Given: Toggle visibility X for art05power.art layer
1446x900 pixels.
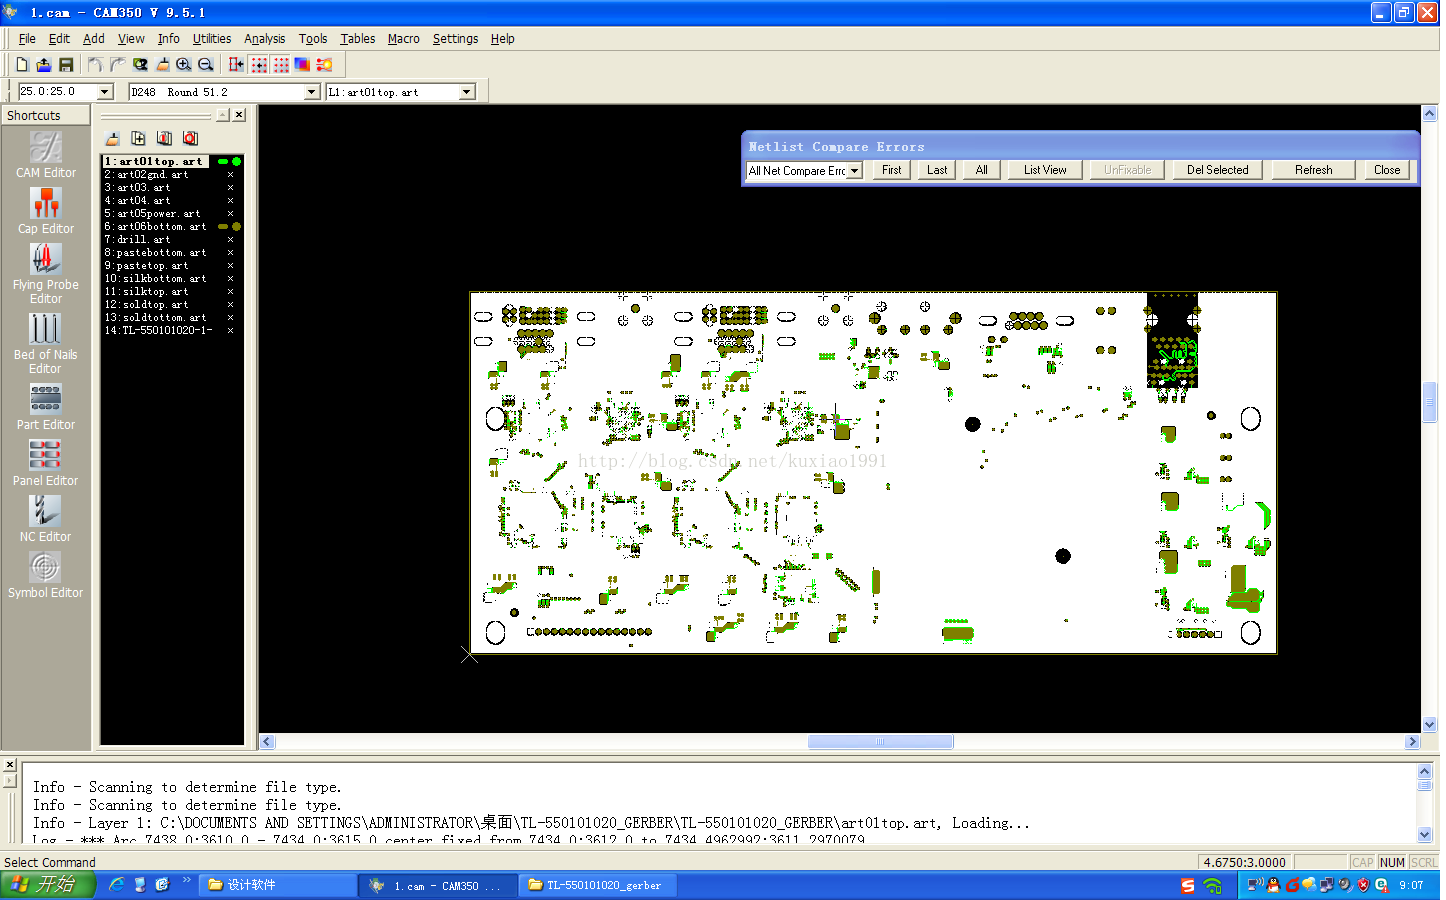Looking at the screenshot, I should pyautogui.click(x=230, y=213).
